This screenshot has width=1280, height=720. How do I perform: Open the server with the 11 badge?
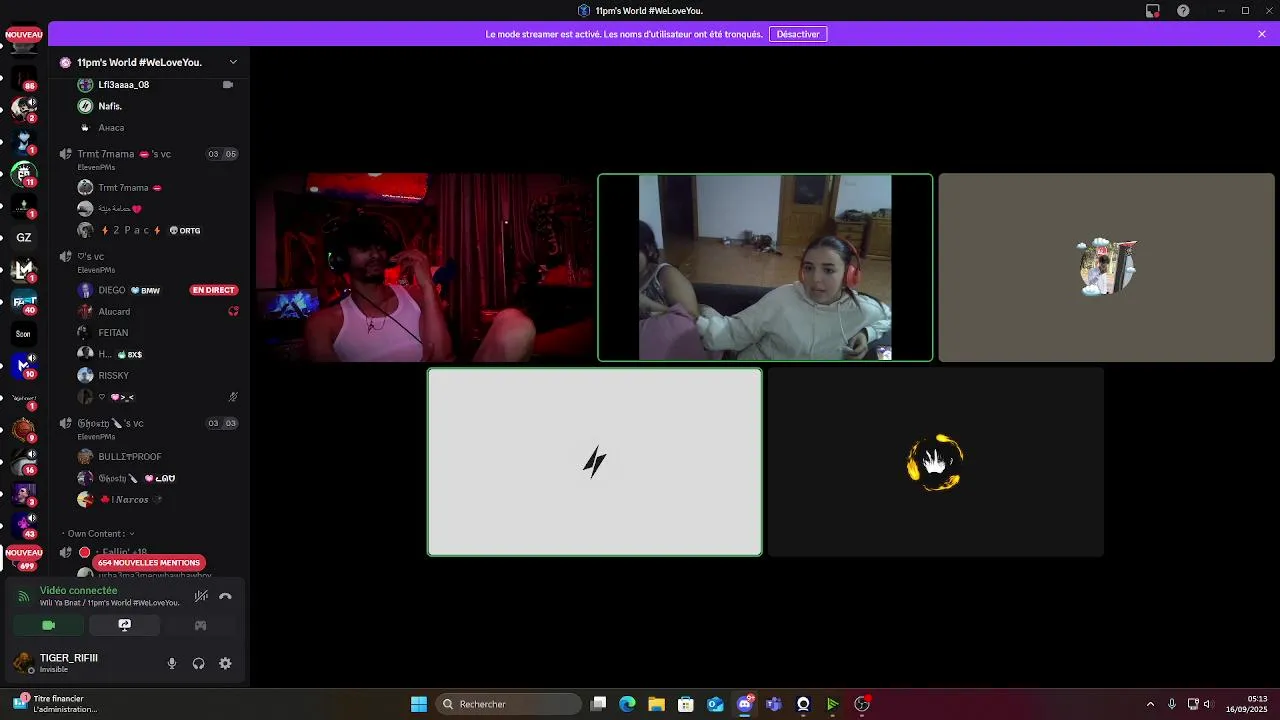coord(24,174)
